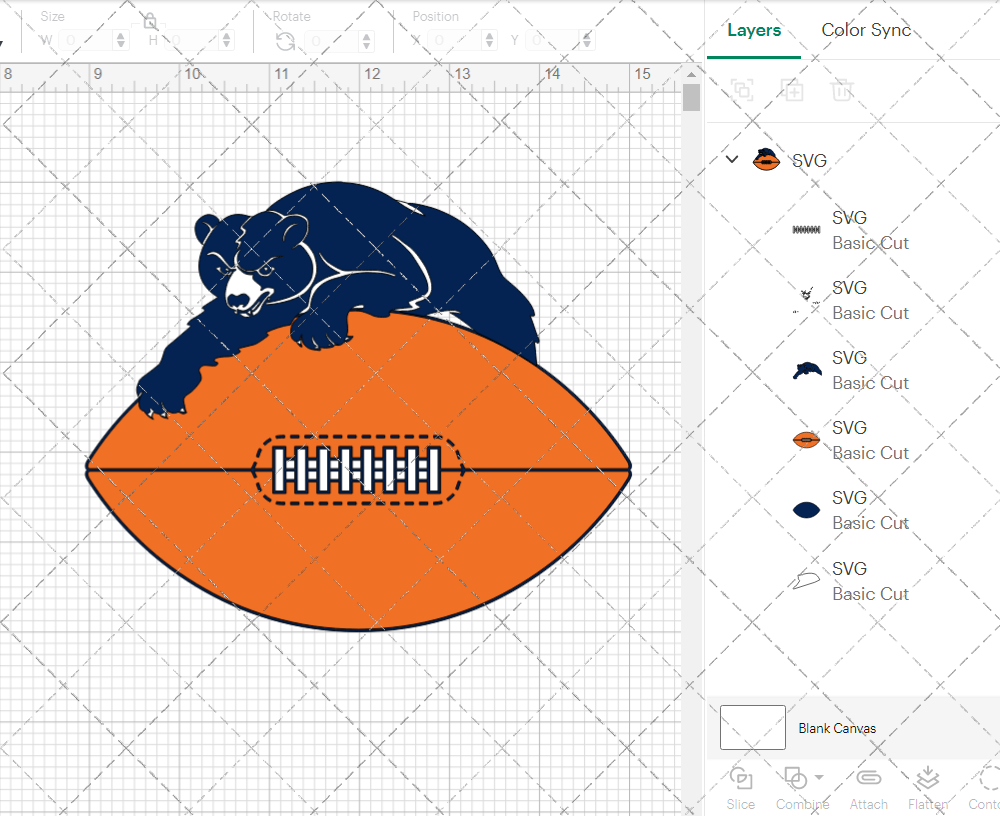Screen dimensions: 1000x816
Task: Click the Blank Canvas label
Action: tap(837, 728)
